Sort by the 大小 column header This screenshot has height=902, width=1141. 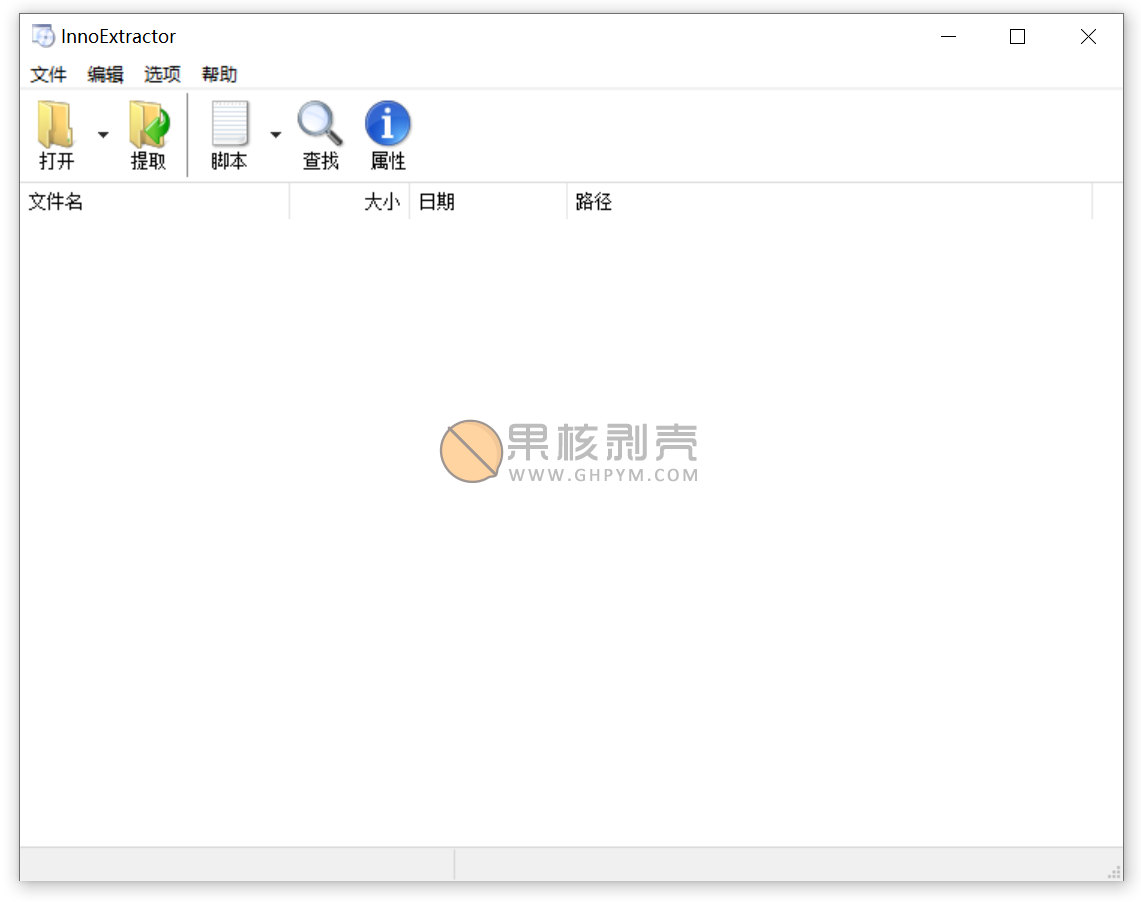pyautogui.click(x=350, y=201)
